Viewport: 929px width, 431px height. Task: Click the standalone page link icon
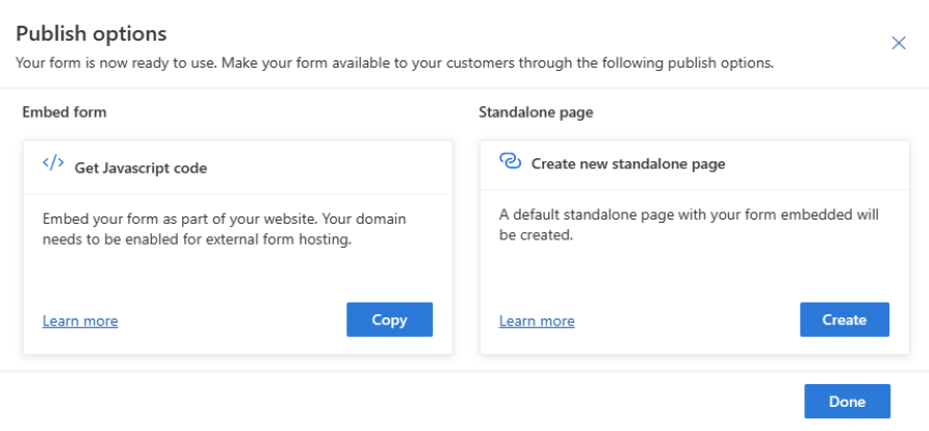[510, 163]
